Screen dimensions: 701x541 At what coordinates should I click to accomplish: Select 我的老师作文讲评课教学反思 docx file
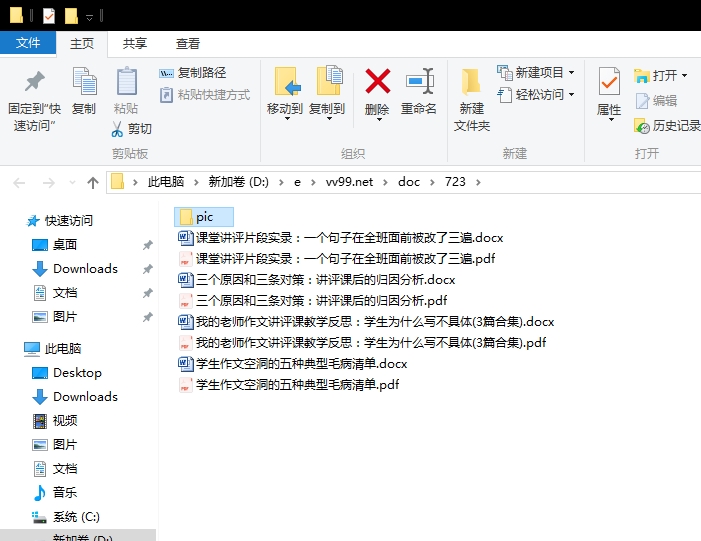tap(366, 321)
